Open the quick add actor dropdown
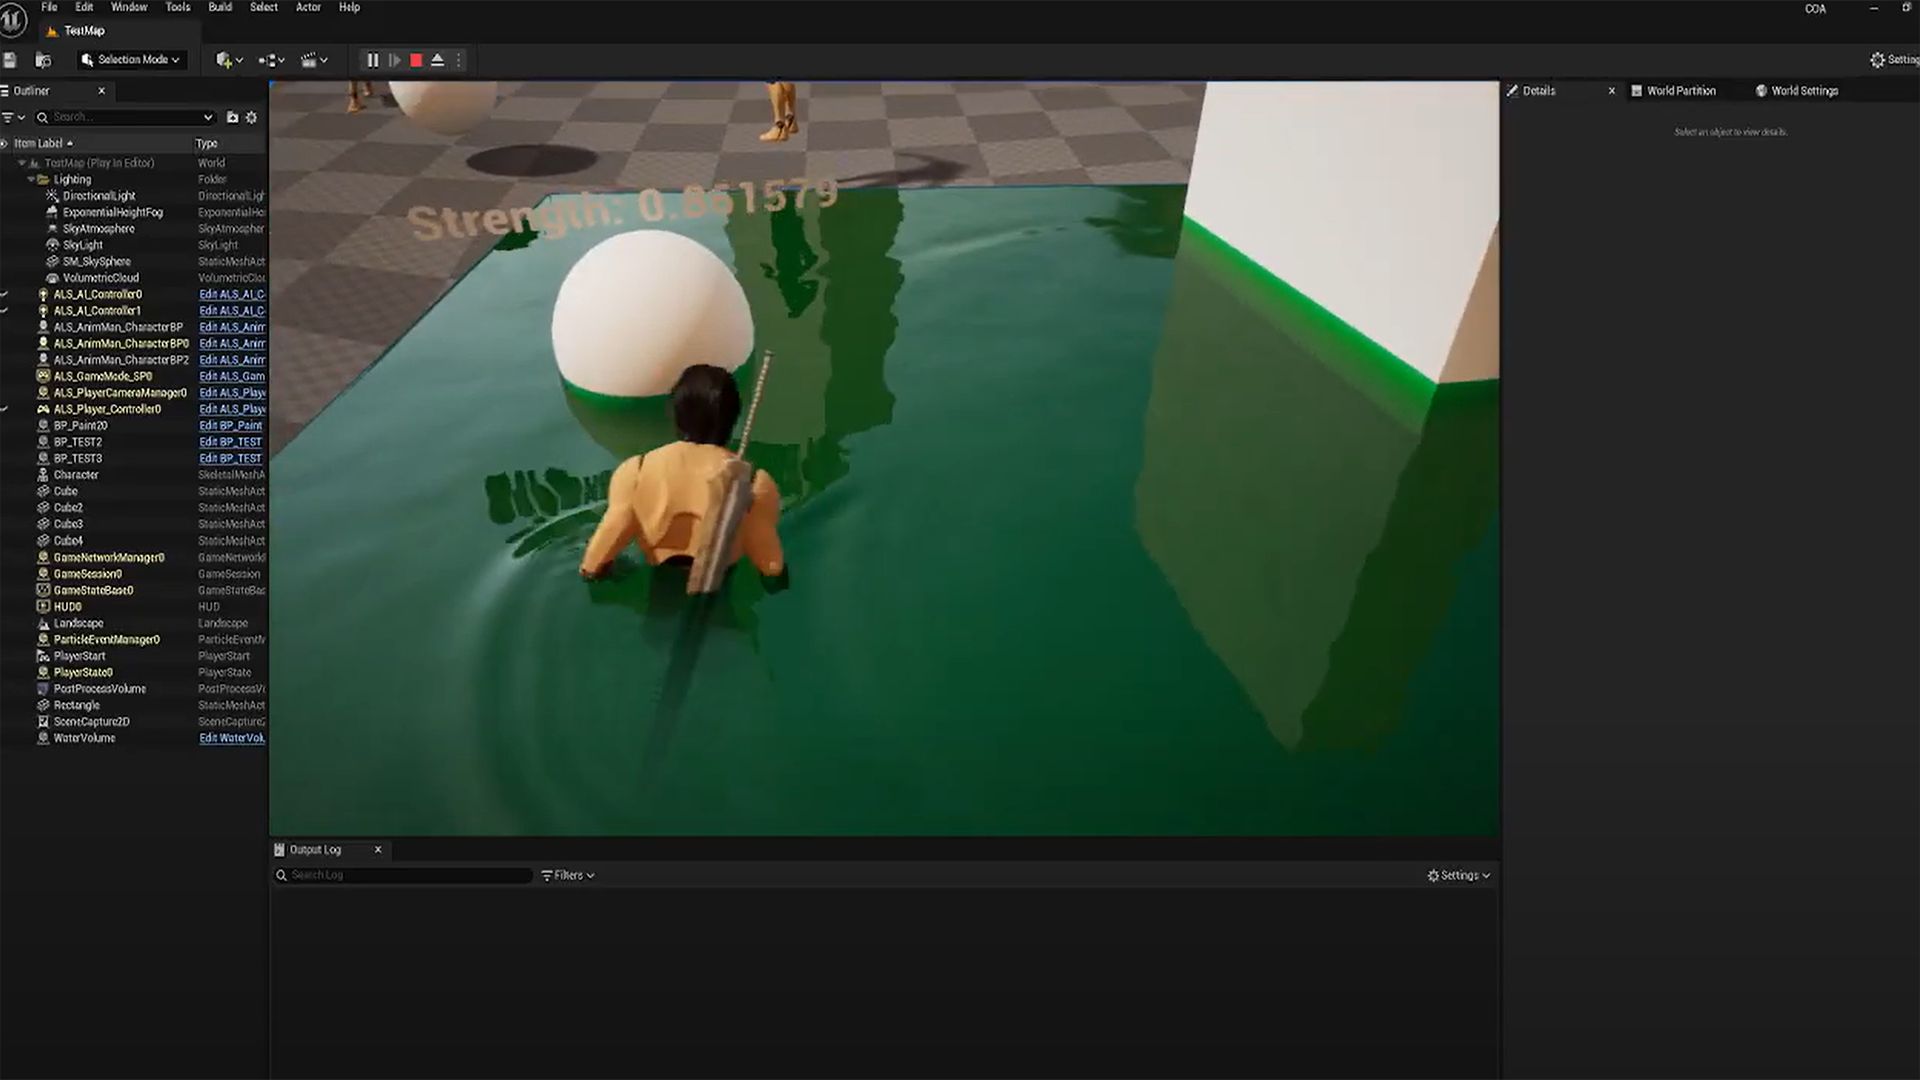Viewport: 1920px width, 1080px height. coord(229,60)
